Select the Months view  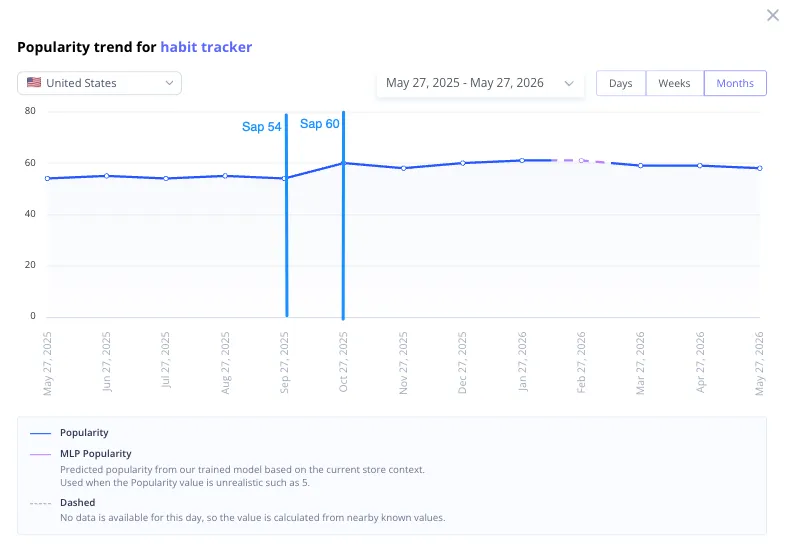coord(735,83)
